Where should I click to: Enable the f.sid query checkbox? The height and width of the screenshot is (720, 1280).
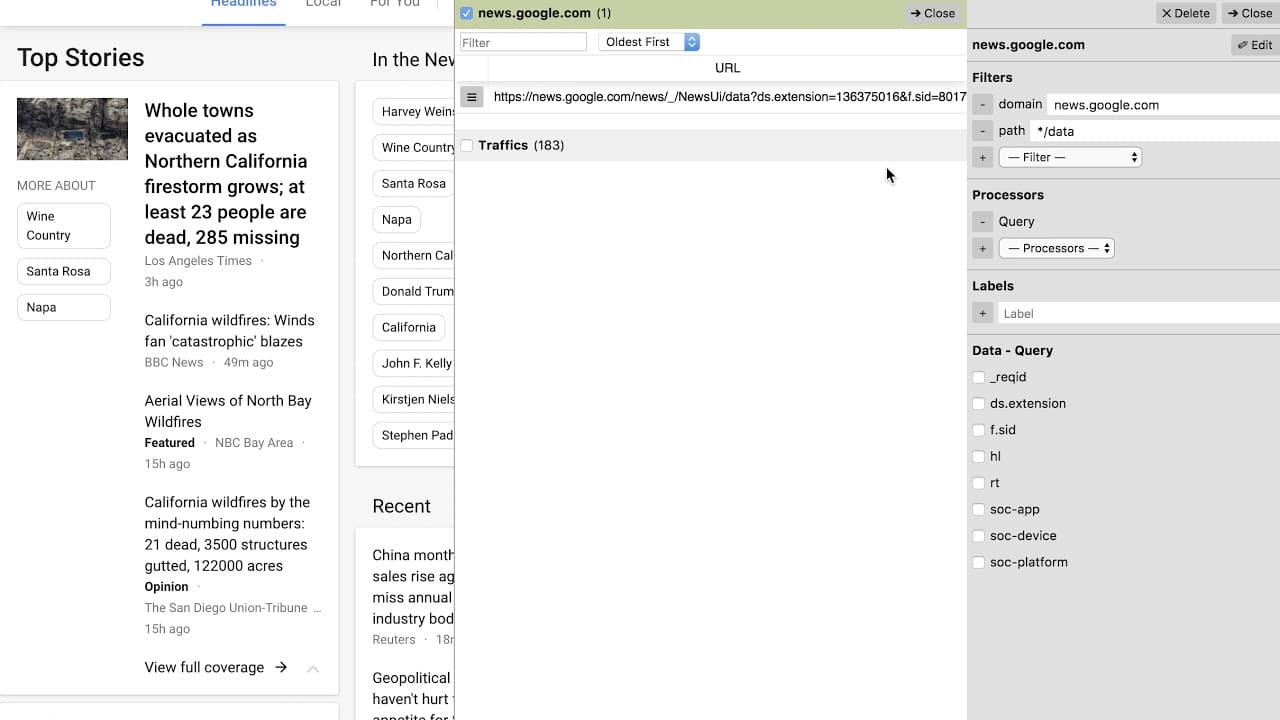979,430
